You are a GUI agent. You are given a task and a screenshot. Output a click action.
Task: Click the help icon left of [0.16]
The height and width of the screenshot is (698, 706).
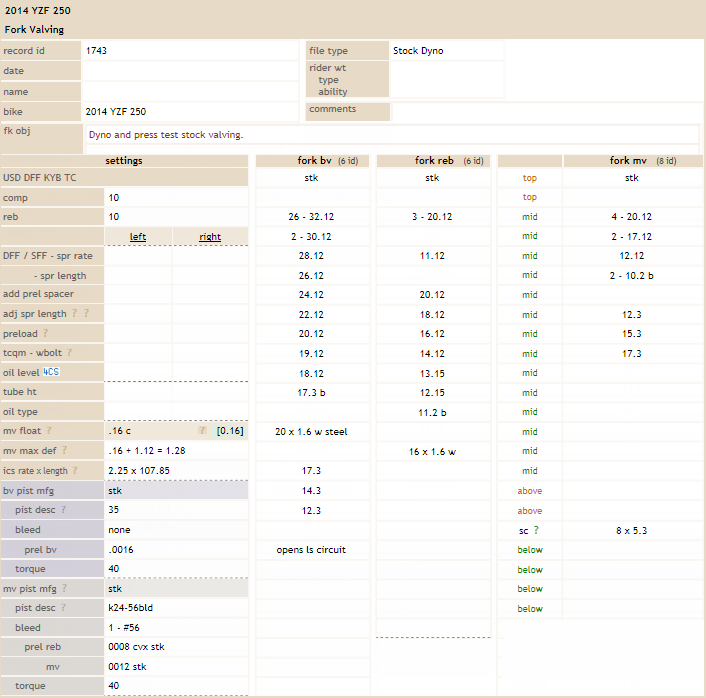pos(202,431)
